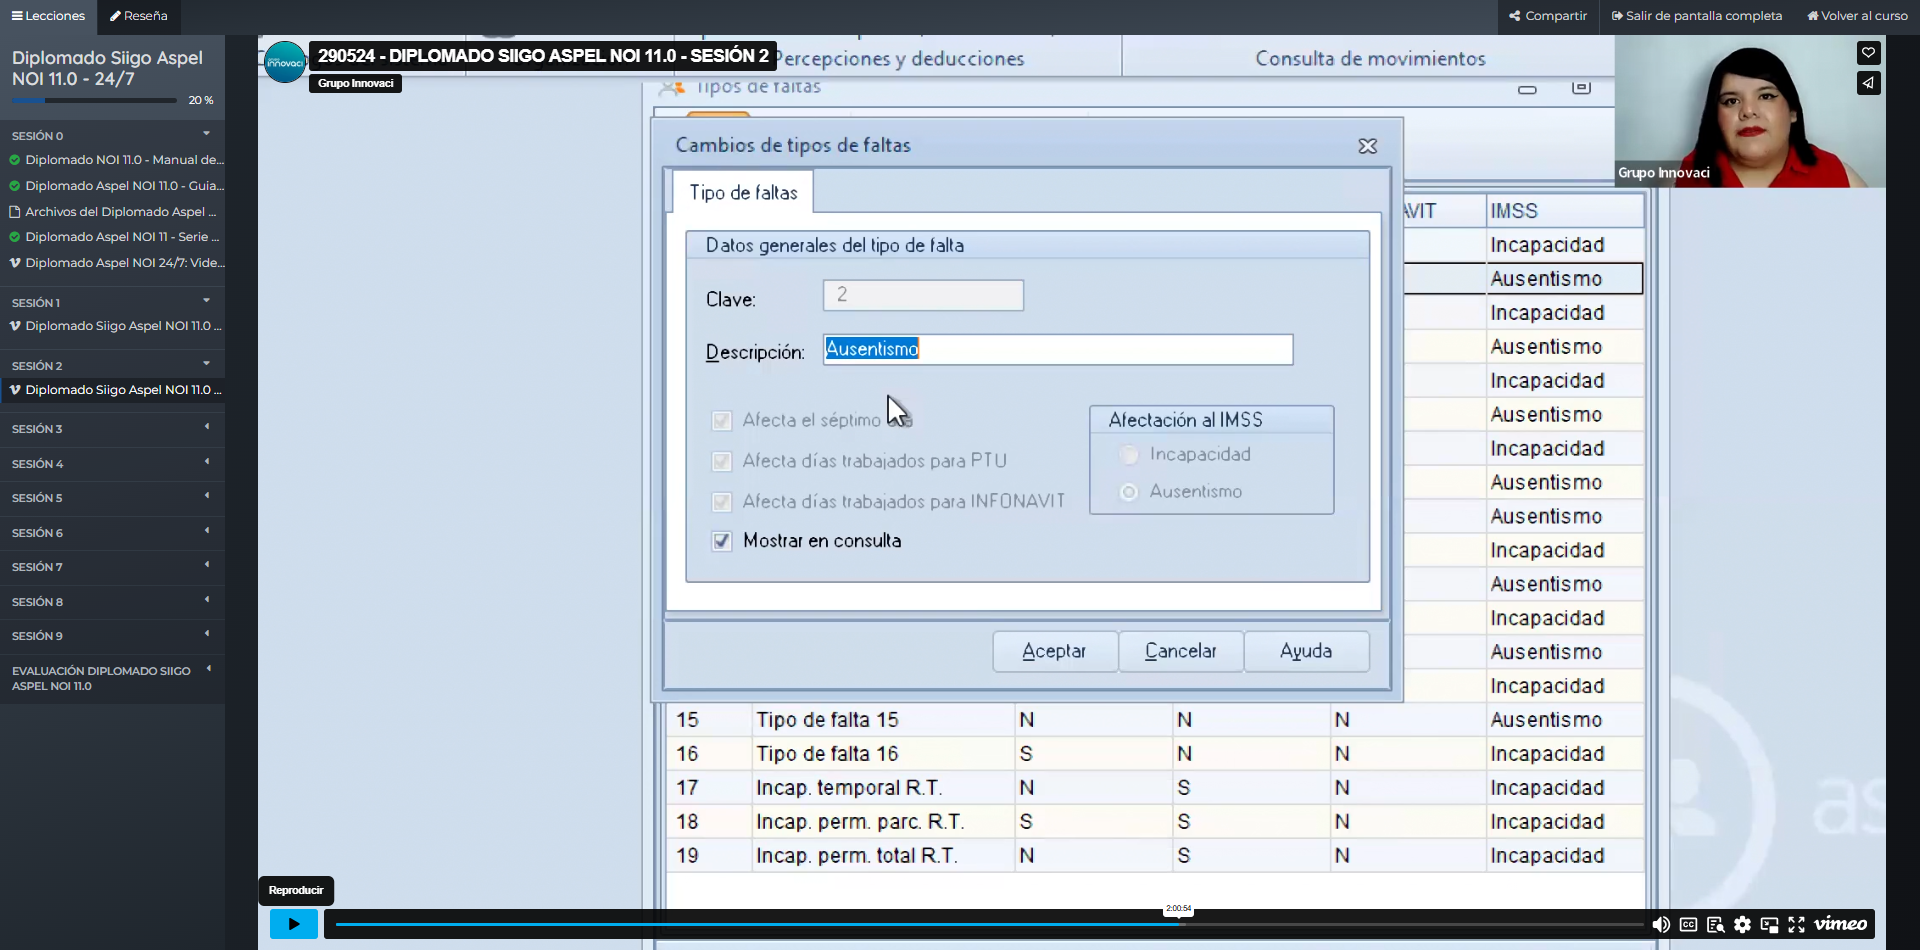Click the video volume speaker icon
Viewport: 1920px width, 950px height.
click(x=1660, y=925)
